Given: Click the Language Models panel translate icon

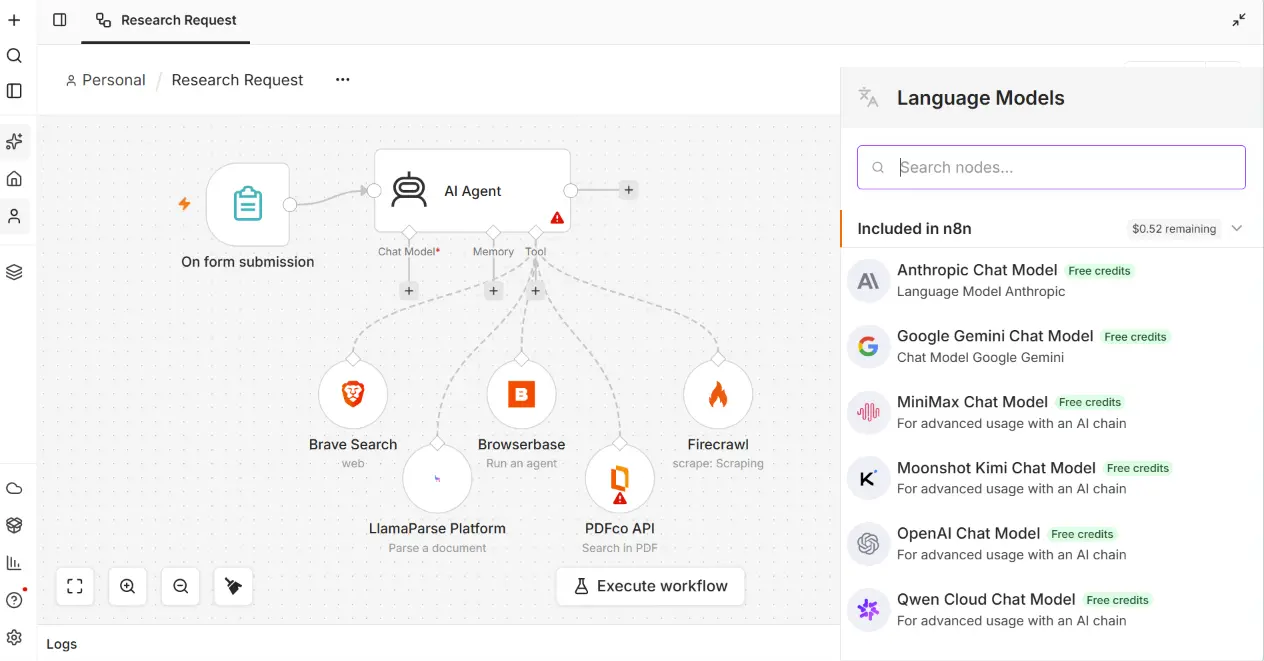Looking at the screenshot, I should click(x=868, y=97).
